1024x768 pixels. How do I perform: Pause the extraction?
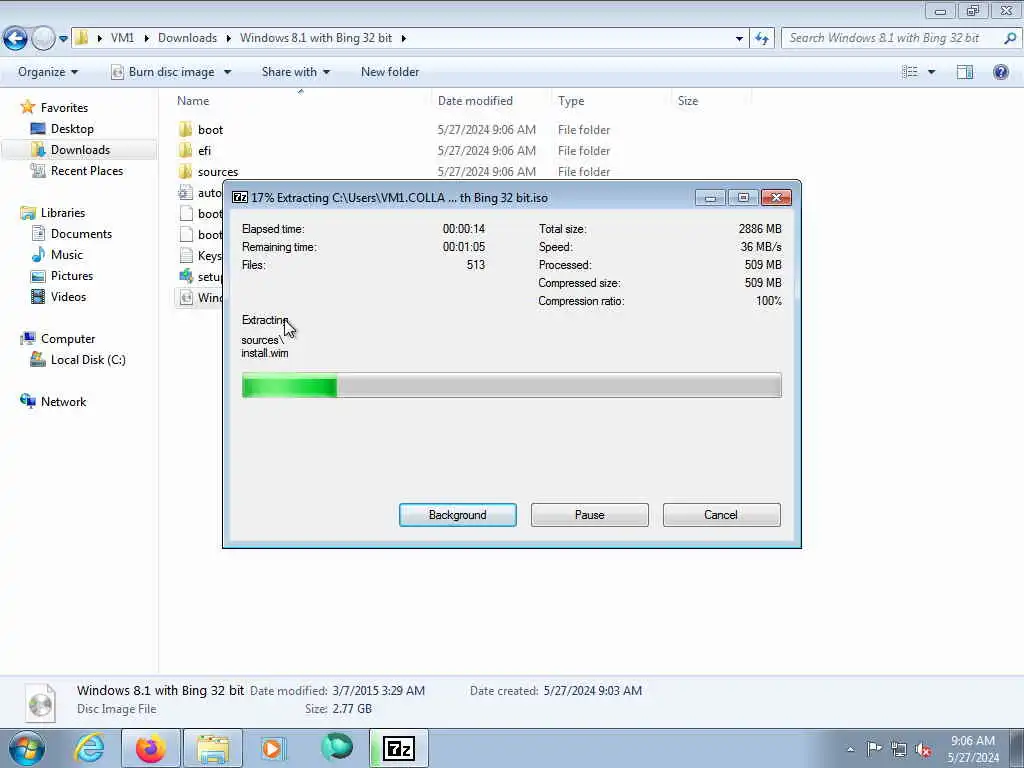(x=589, y=515)
